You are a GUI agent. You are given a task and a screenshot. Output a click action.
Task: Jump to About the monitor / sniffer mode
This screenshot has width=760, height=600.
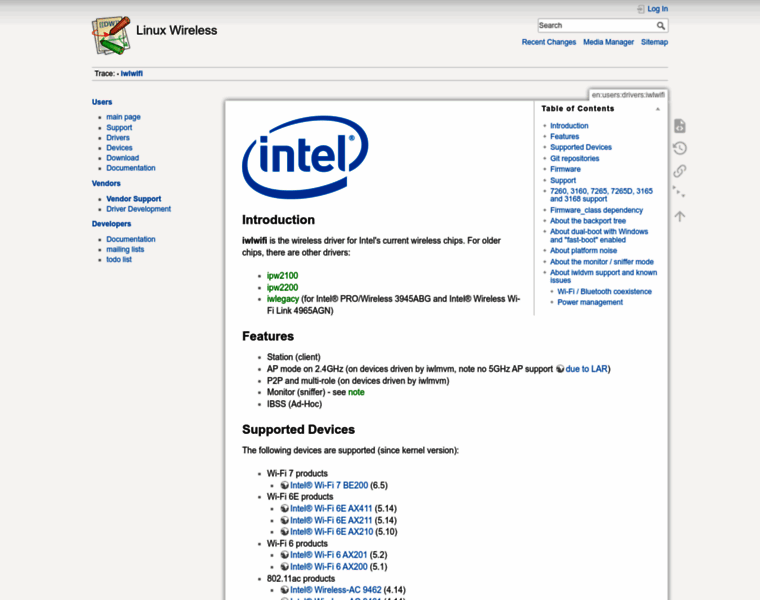[602, 262]
